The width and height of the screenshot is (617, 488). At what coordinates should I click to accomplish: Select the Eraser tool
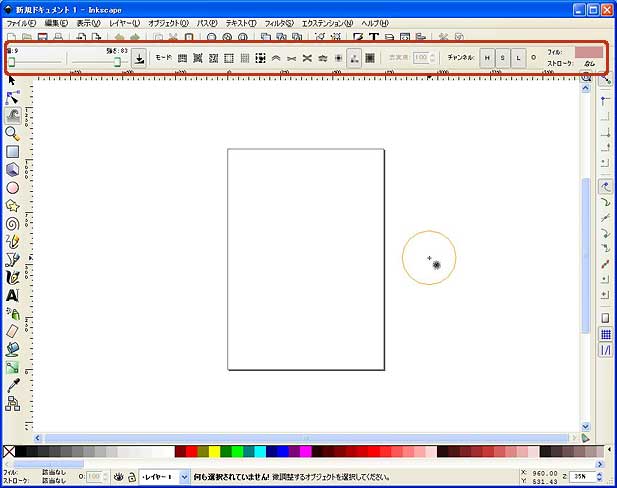coord(13,331)
